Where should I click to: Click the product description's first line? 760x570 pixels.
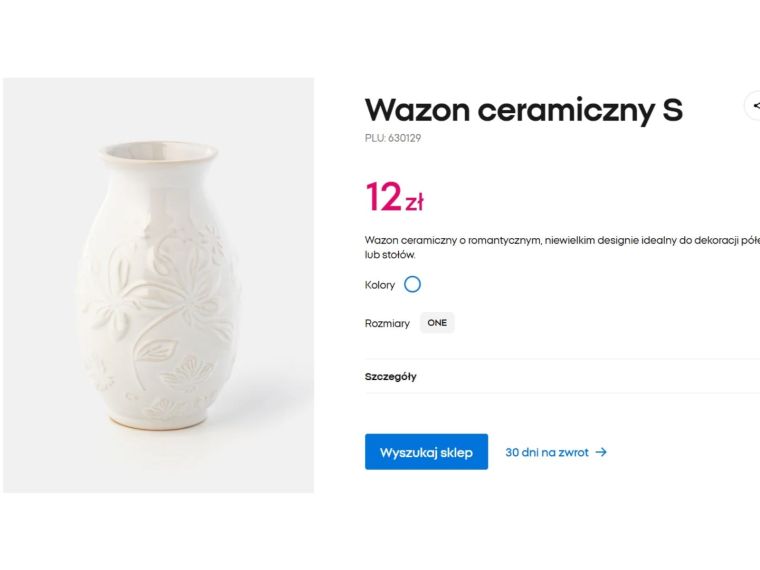click(x=560, y=241)
